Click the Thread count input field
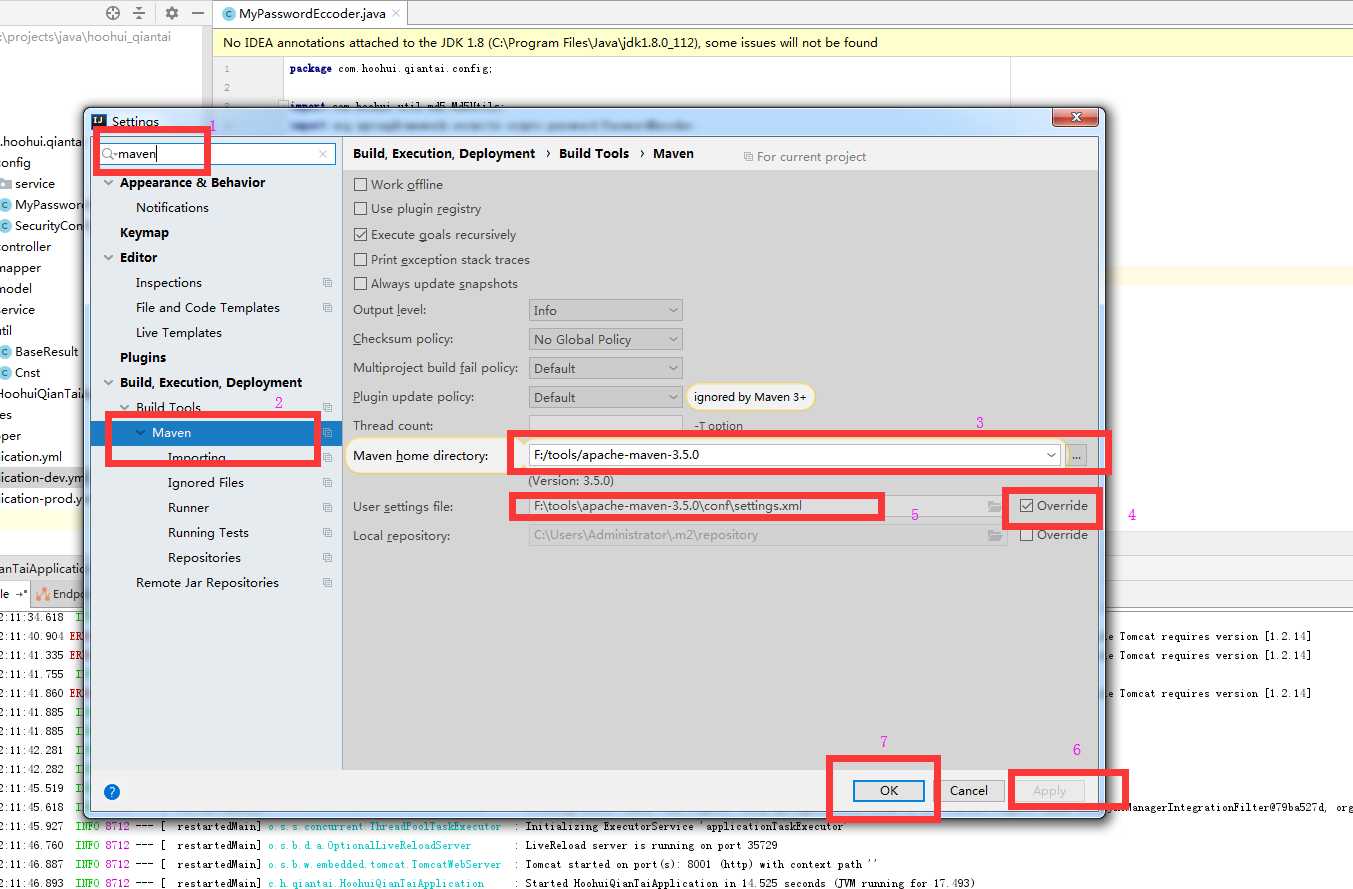 click(605, 425)
